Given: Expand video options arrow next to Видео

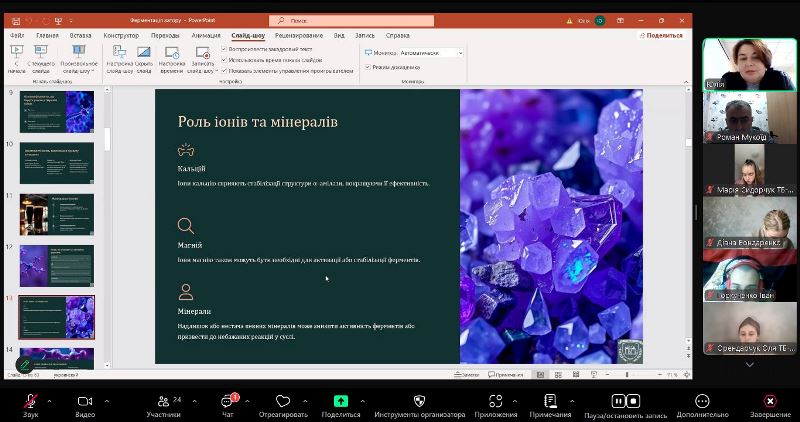Looking at the screenshot, I should pyautogui.click(x=104, y=399).
